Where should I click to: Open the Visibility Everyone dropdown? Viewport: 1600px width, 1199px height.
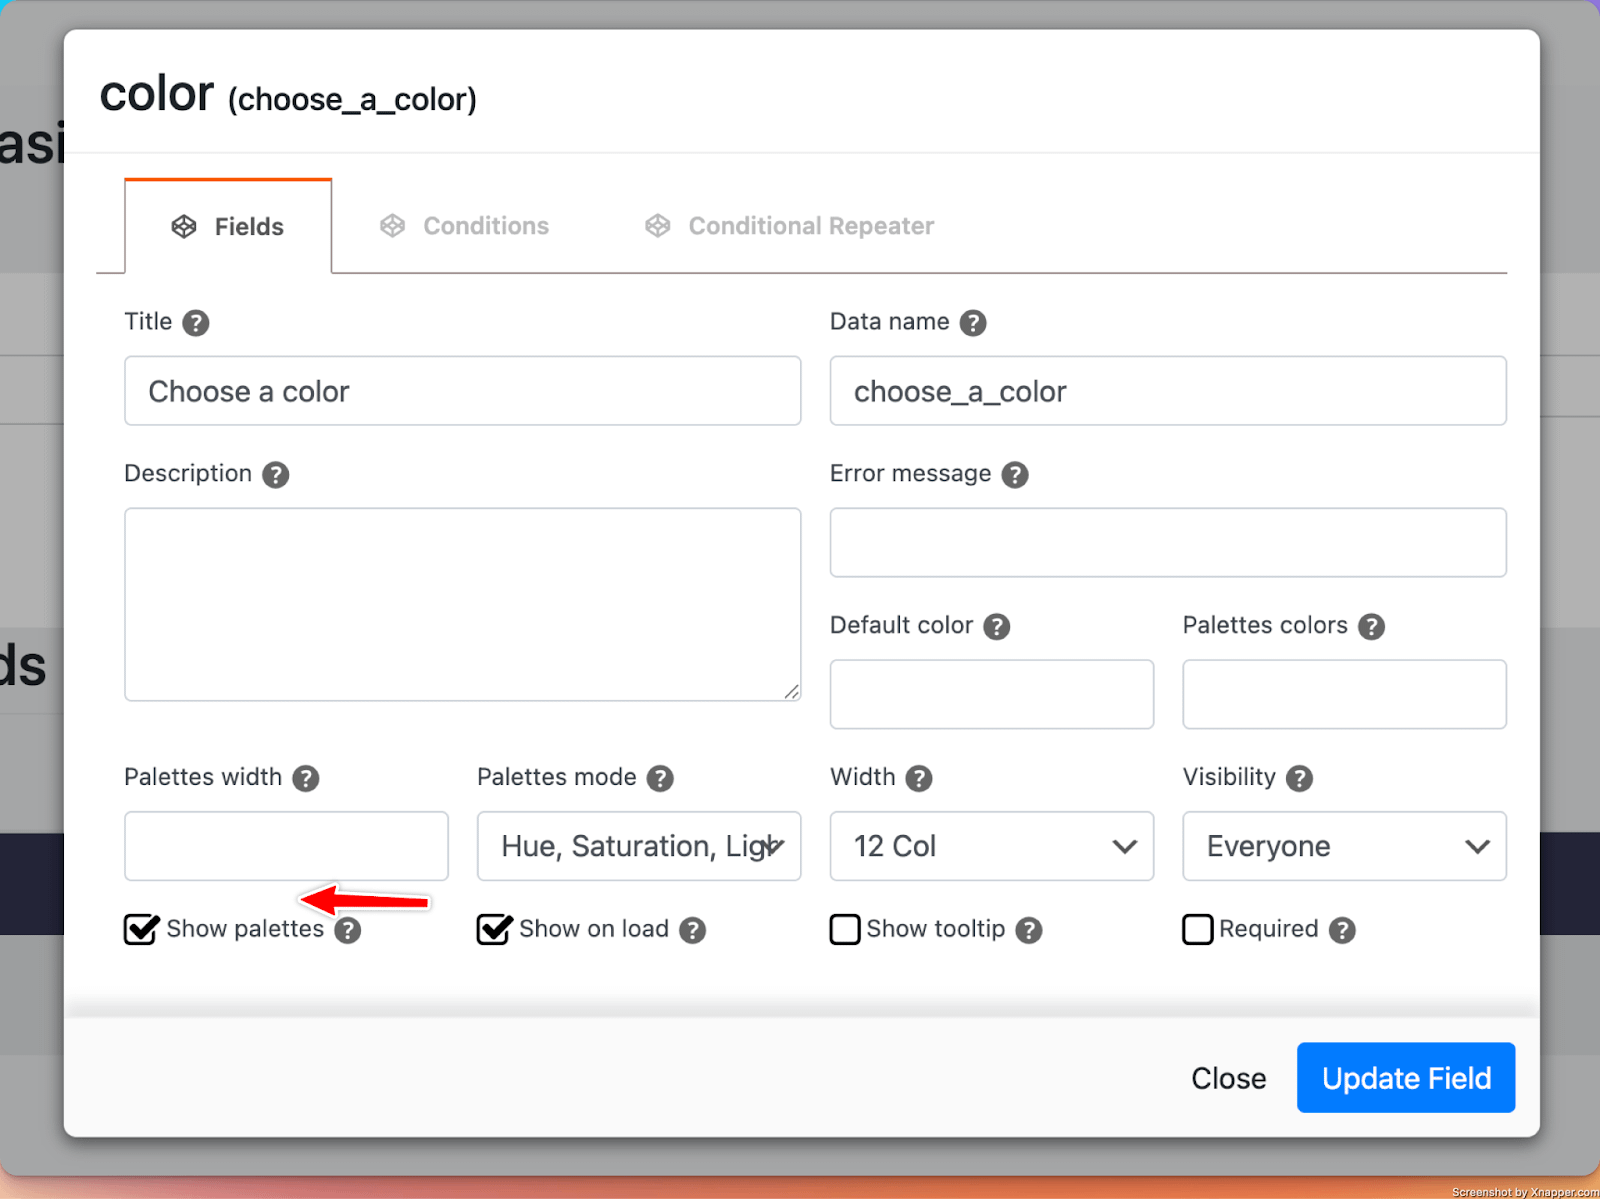coord(1344,846)
